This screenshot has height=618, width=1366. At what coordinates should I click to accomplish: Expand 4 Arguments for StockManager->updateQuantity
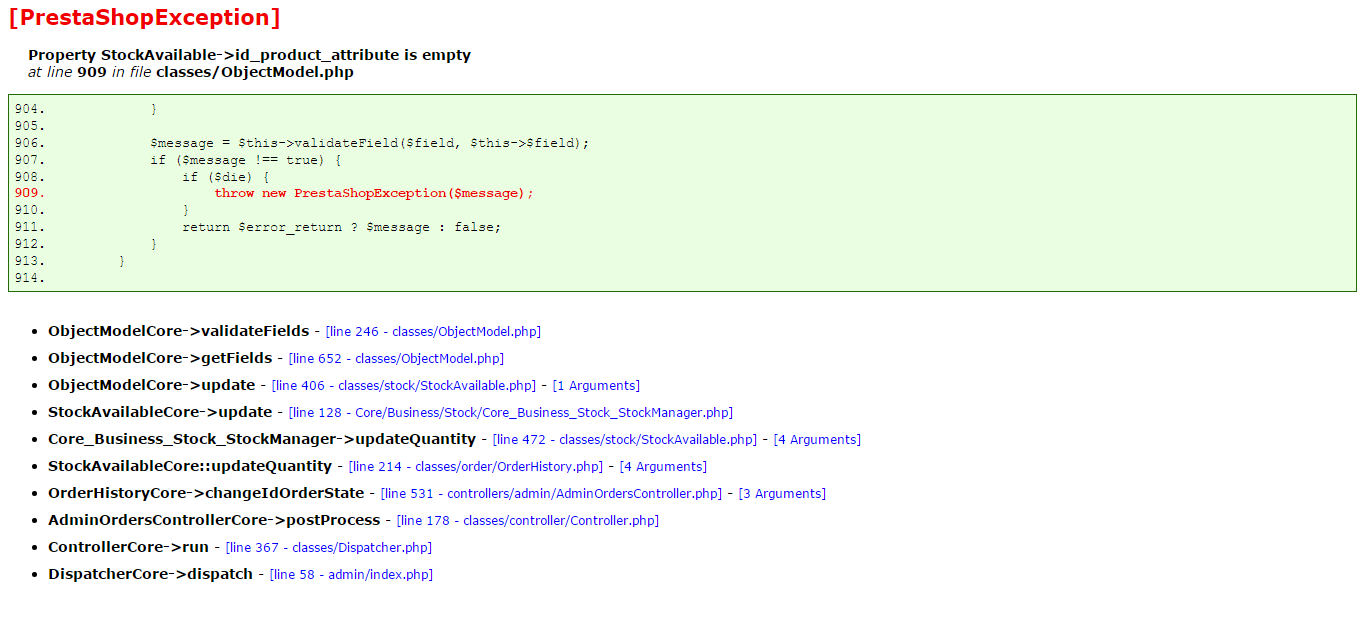coord(817,439)
